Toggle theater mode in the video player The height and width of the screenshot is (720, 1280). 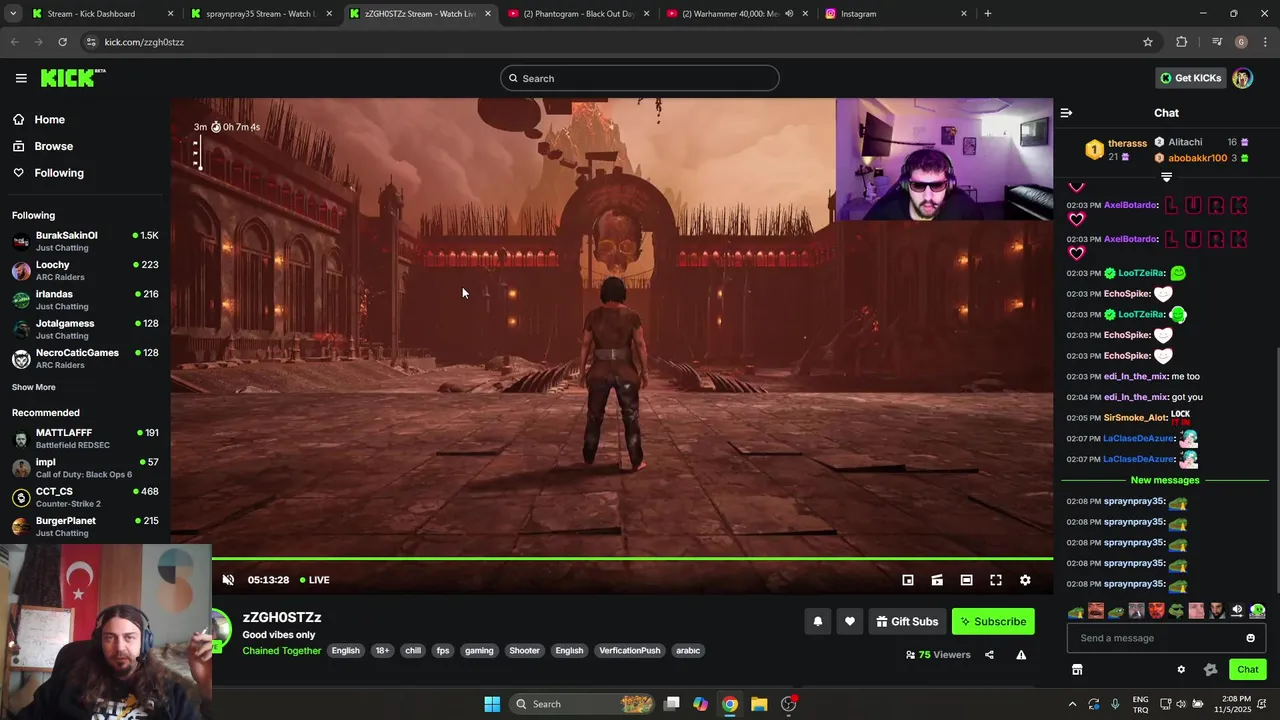point(966,580)
